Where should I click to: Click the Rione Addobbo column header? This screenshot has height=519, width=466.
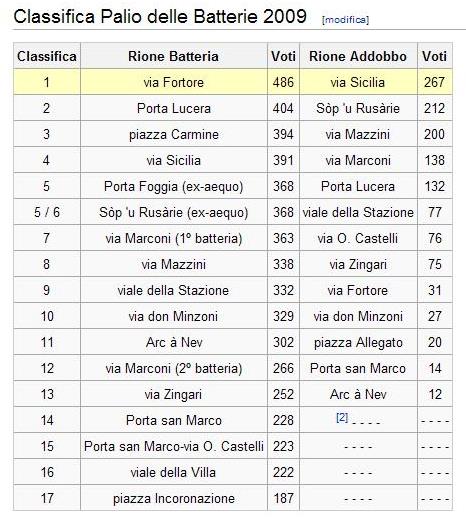(358, 56)
